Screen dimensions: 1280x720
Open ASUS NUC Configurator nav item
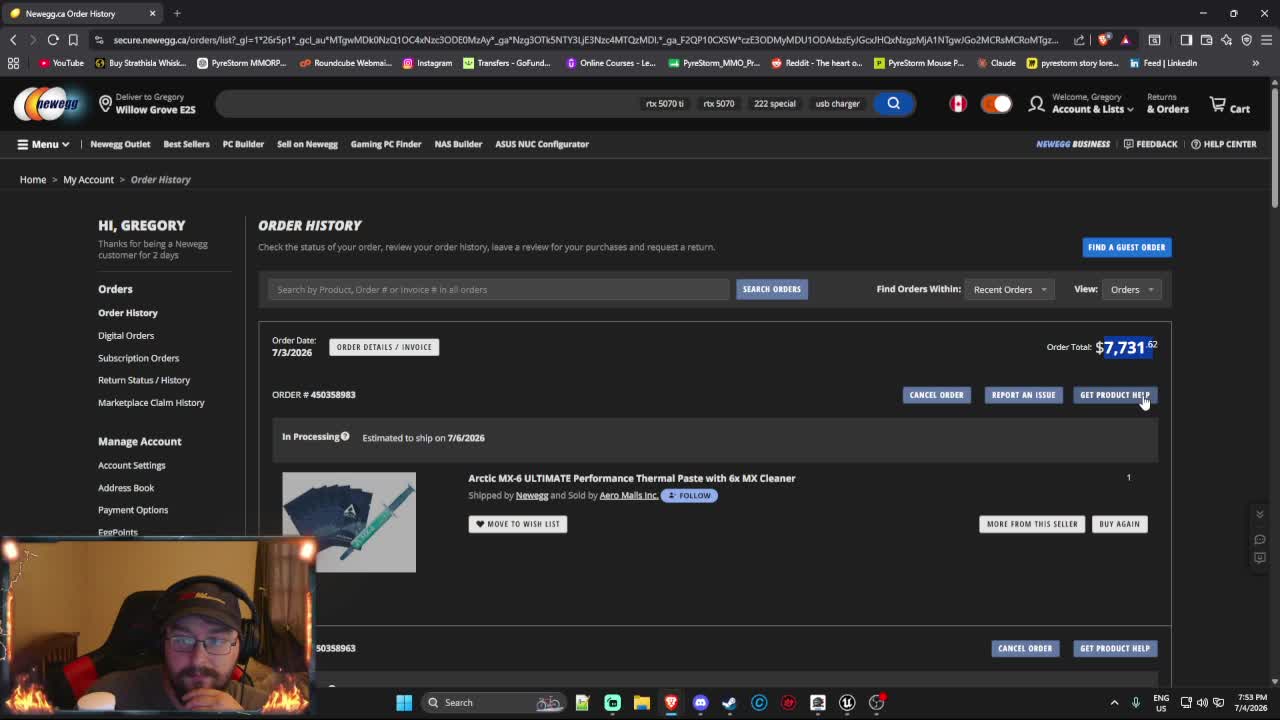(542, 144)
